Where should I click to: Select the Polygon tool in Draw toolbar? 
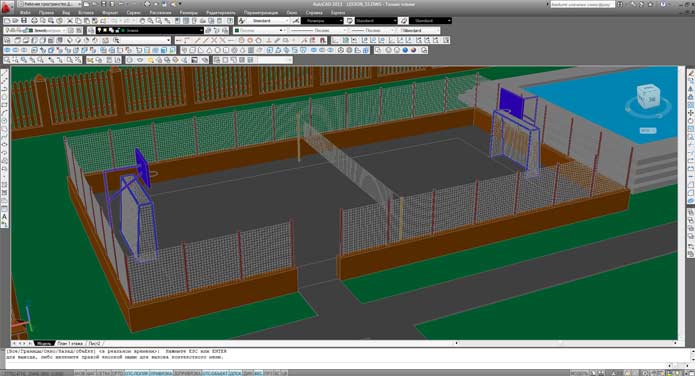[x=4, y=97]
